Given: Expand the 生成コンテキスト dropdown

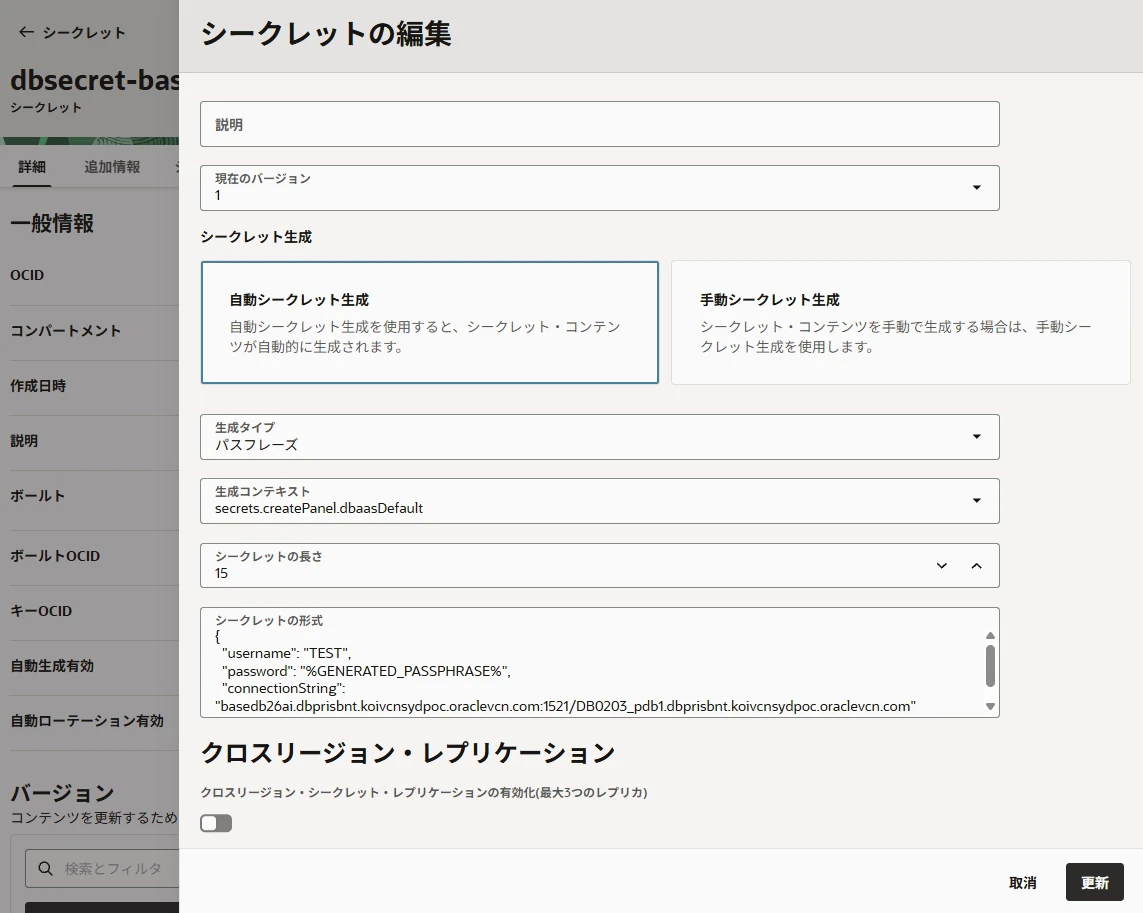Looking at the screenshot, I should tap(599, 501).
